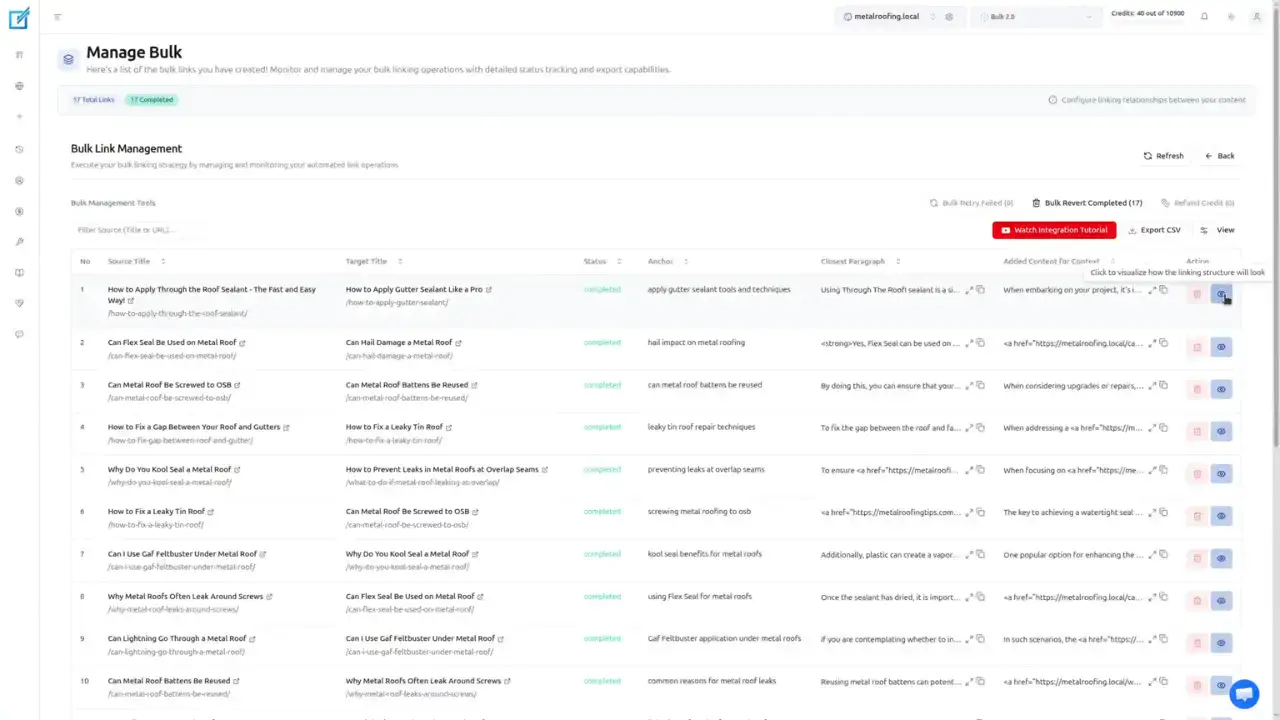
Task: Click Export CSV
Action: (x=1155, y=229)
